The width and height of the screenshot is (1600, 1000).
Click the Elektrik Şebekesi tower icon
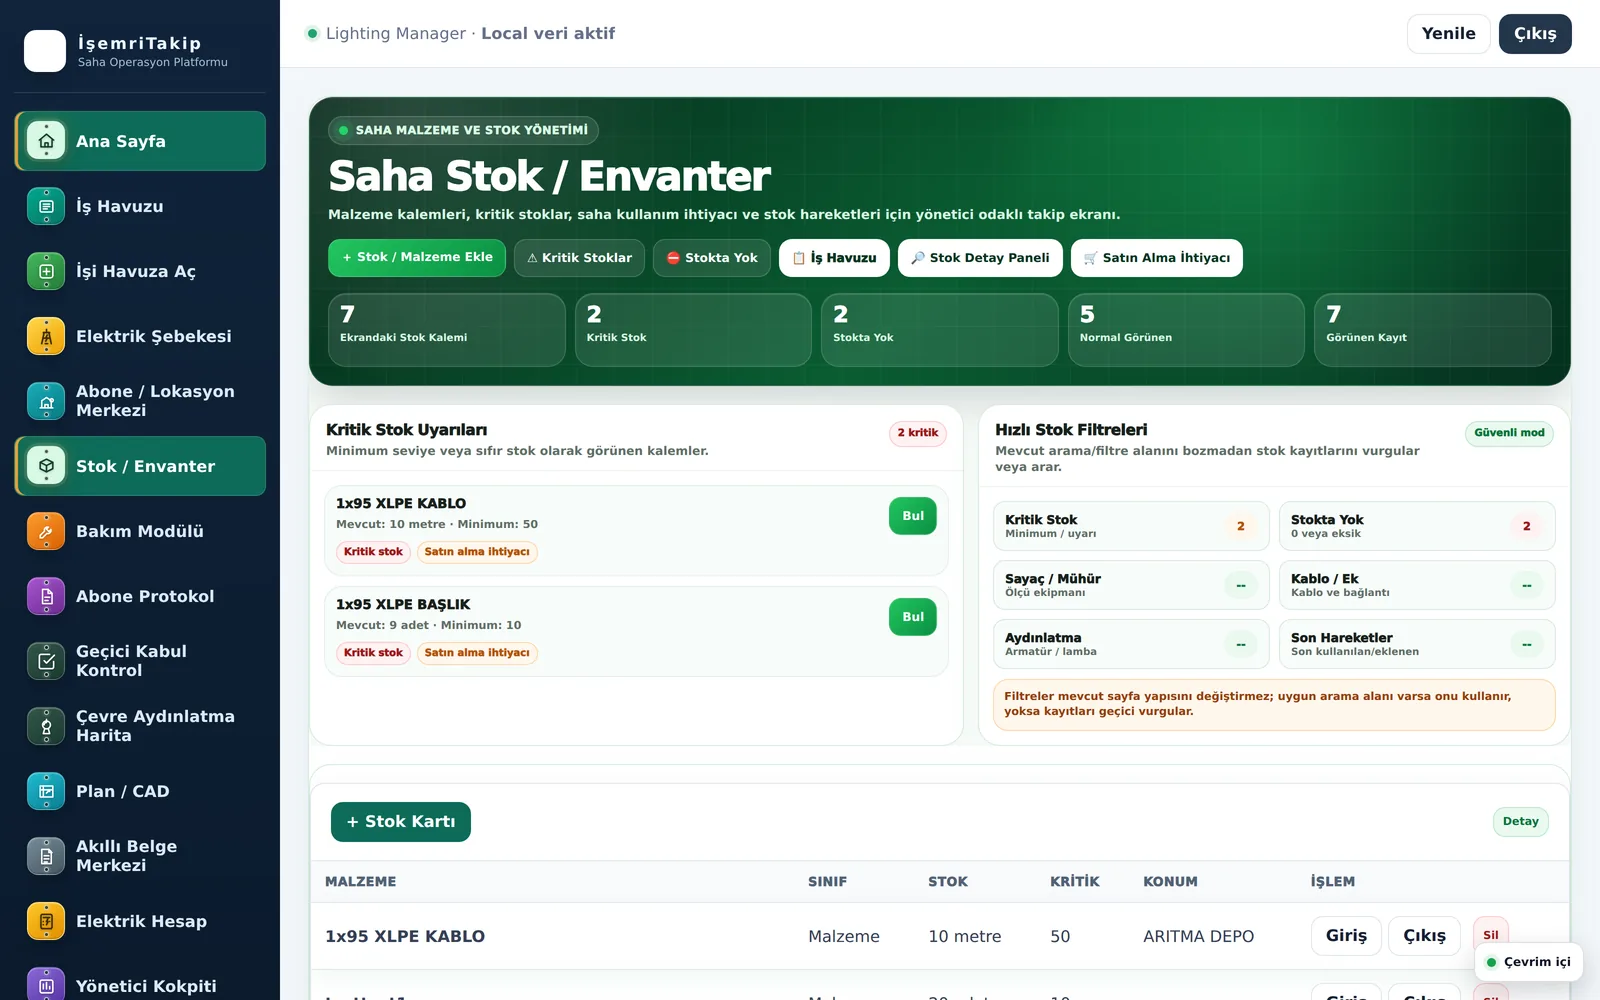click(x=46, y=336)
